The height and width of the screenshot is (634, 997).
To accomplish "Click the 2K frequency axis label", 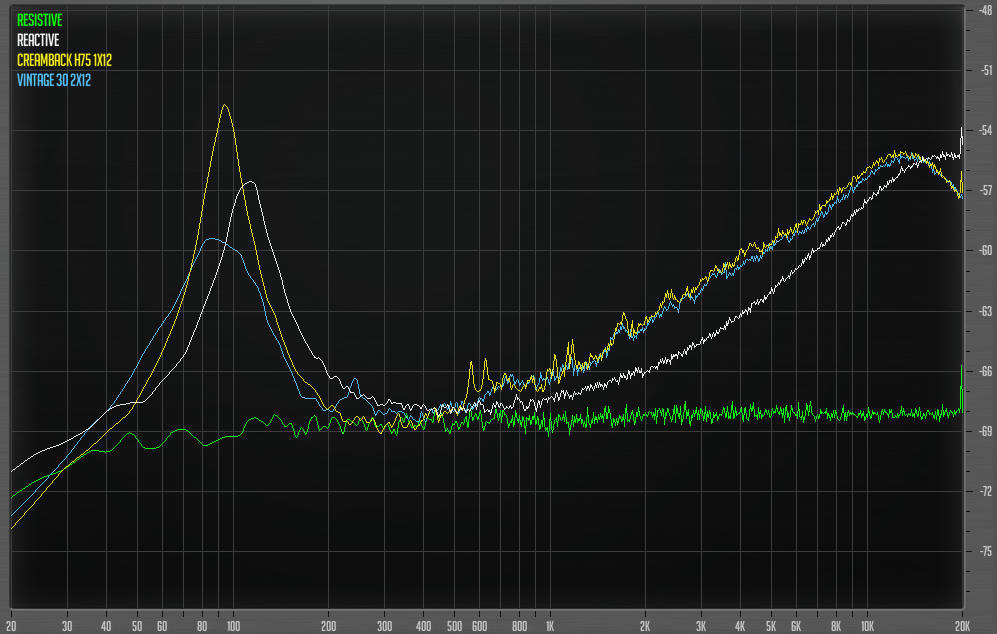I will point(645,626).
